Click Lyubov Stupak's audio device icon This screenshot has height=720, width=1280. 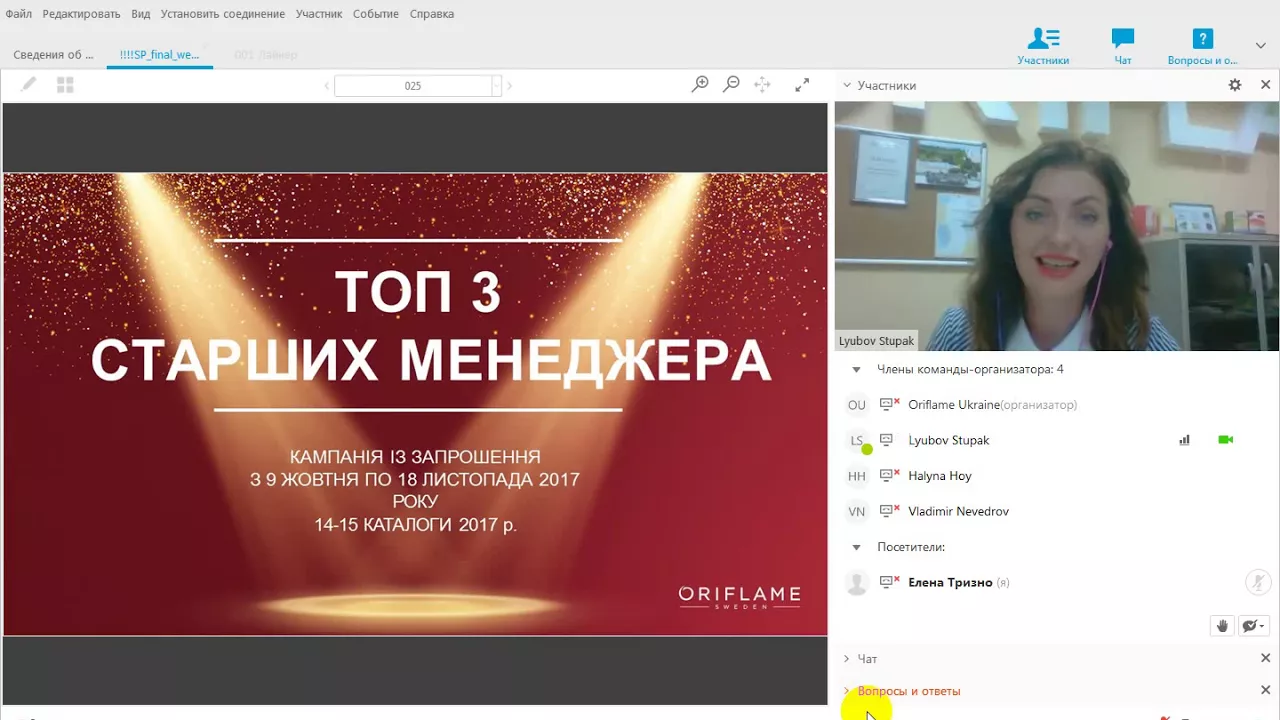[886, 440]
